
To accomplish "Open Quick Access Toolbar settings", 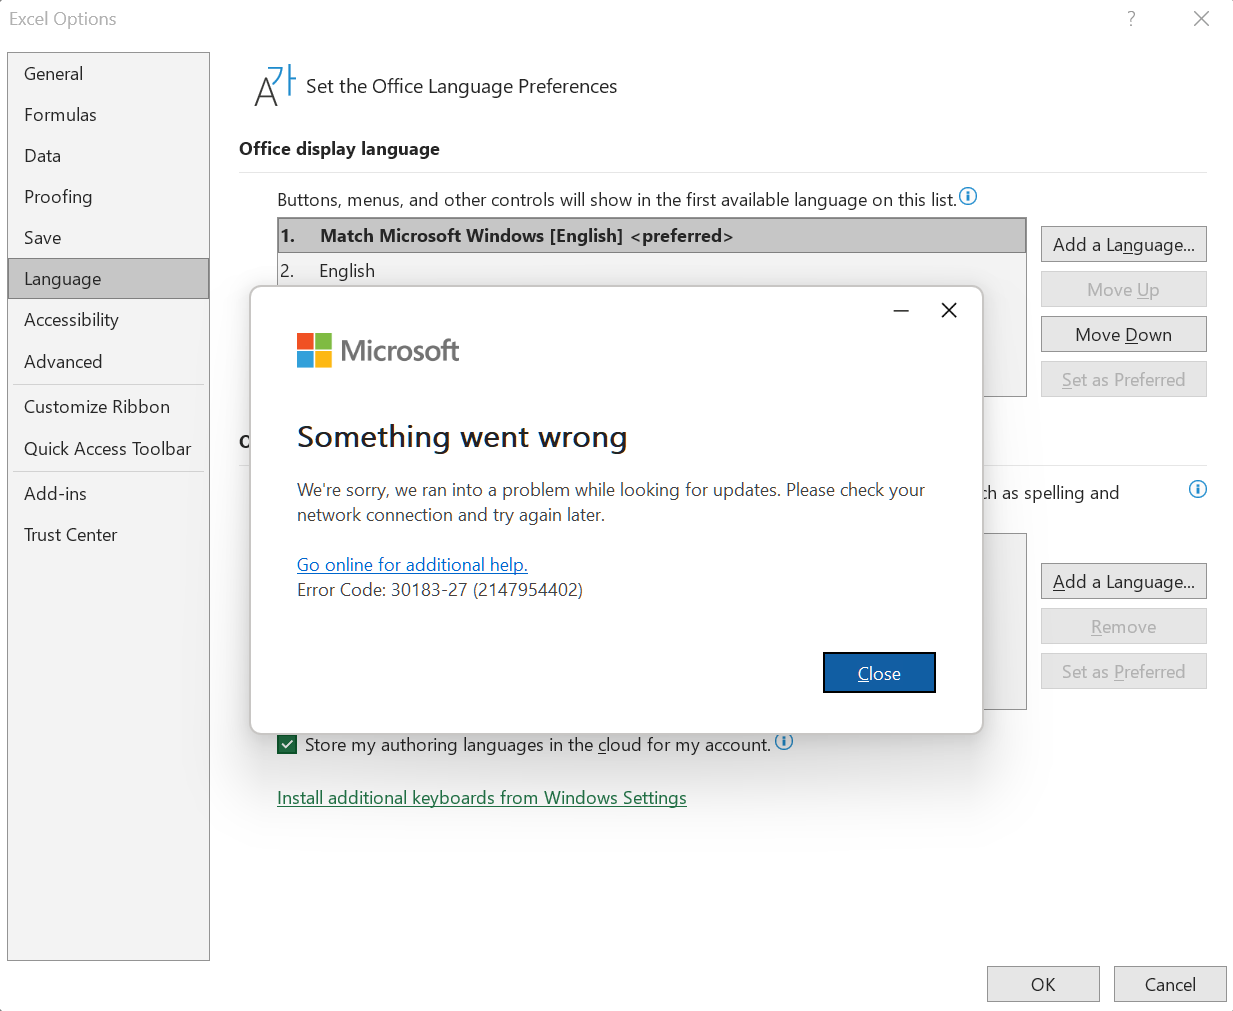I will click(x=108, y=449).
